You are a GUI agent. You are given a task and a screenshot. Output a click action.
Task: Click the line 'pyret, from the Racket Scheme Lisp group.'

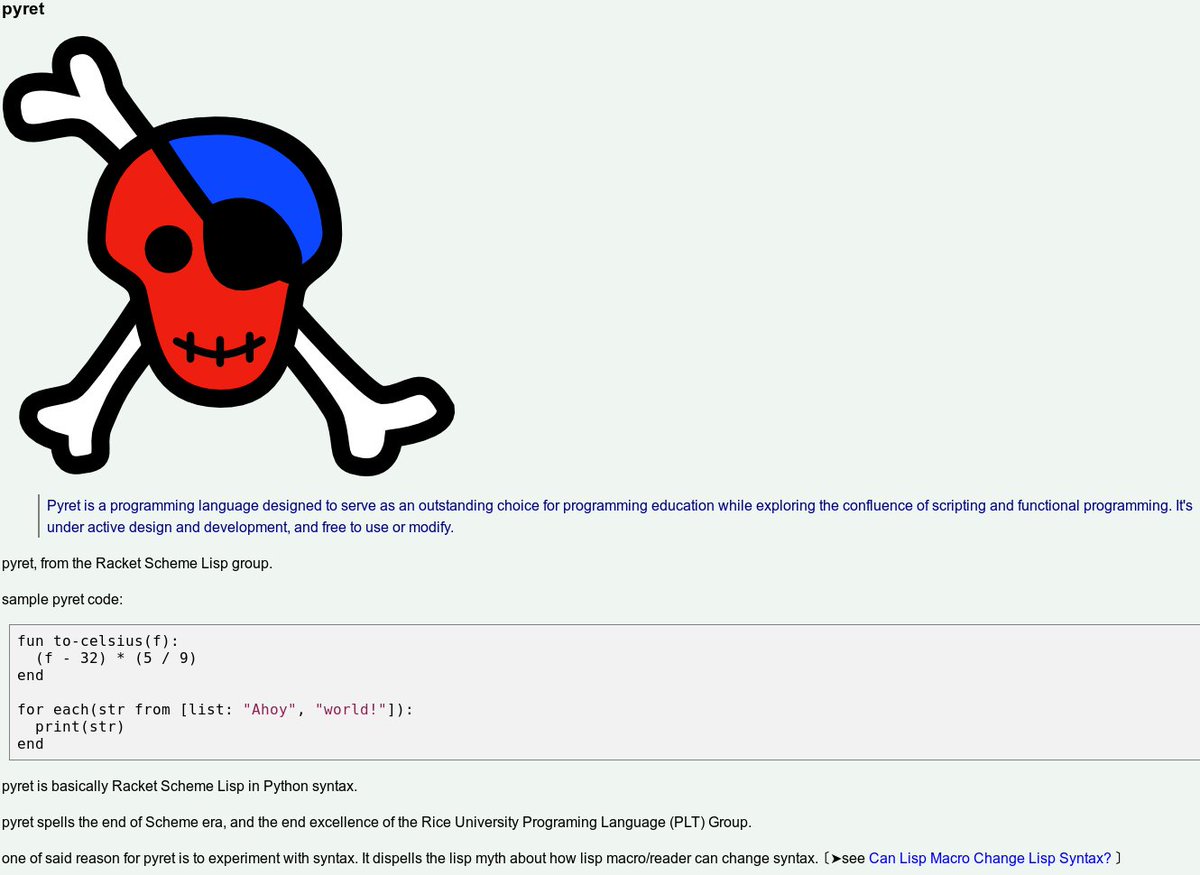point(137,563)
